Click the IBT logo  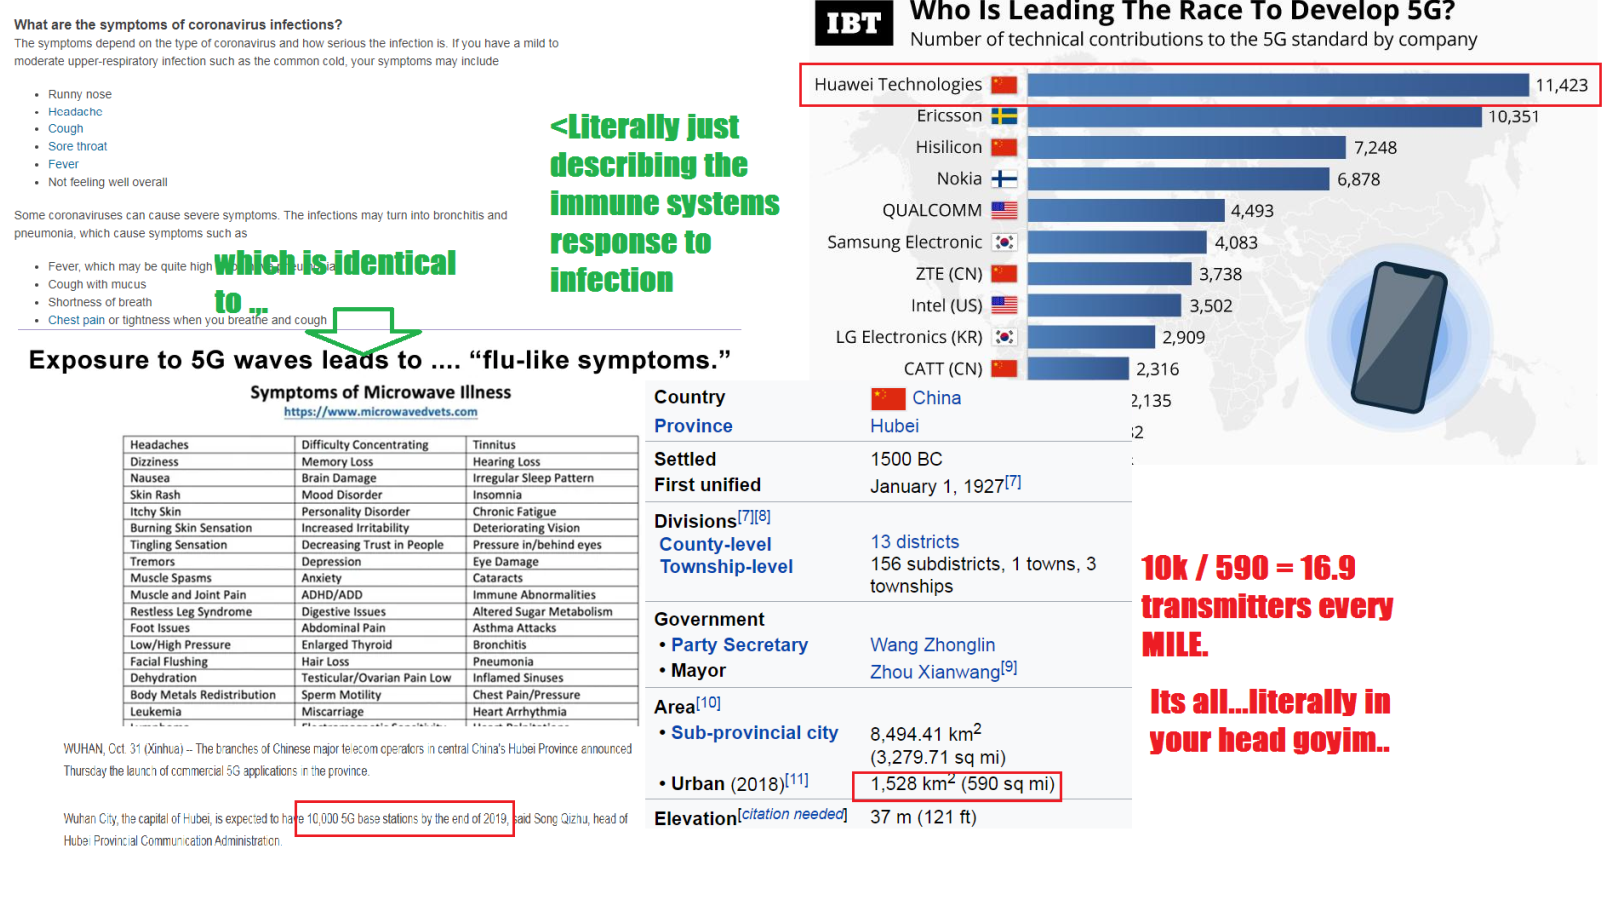pos(853,23)
